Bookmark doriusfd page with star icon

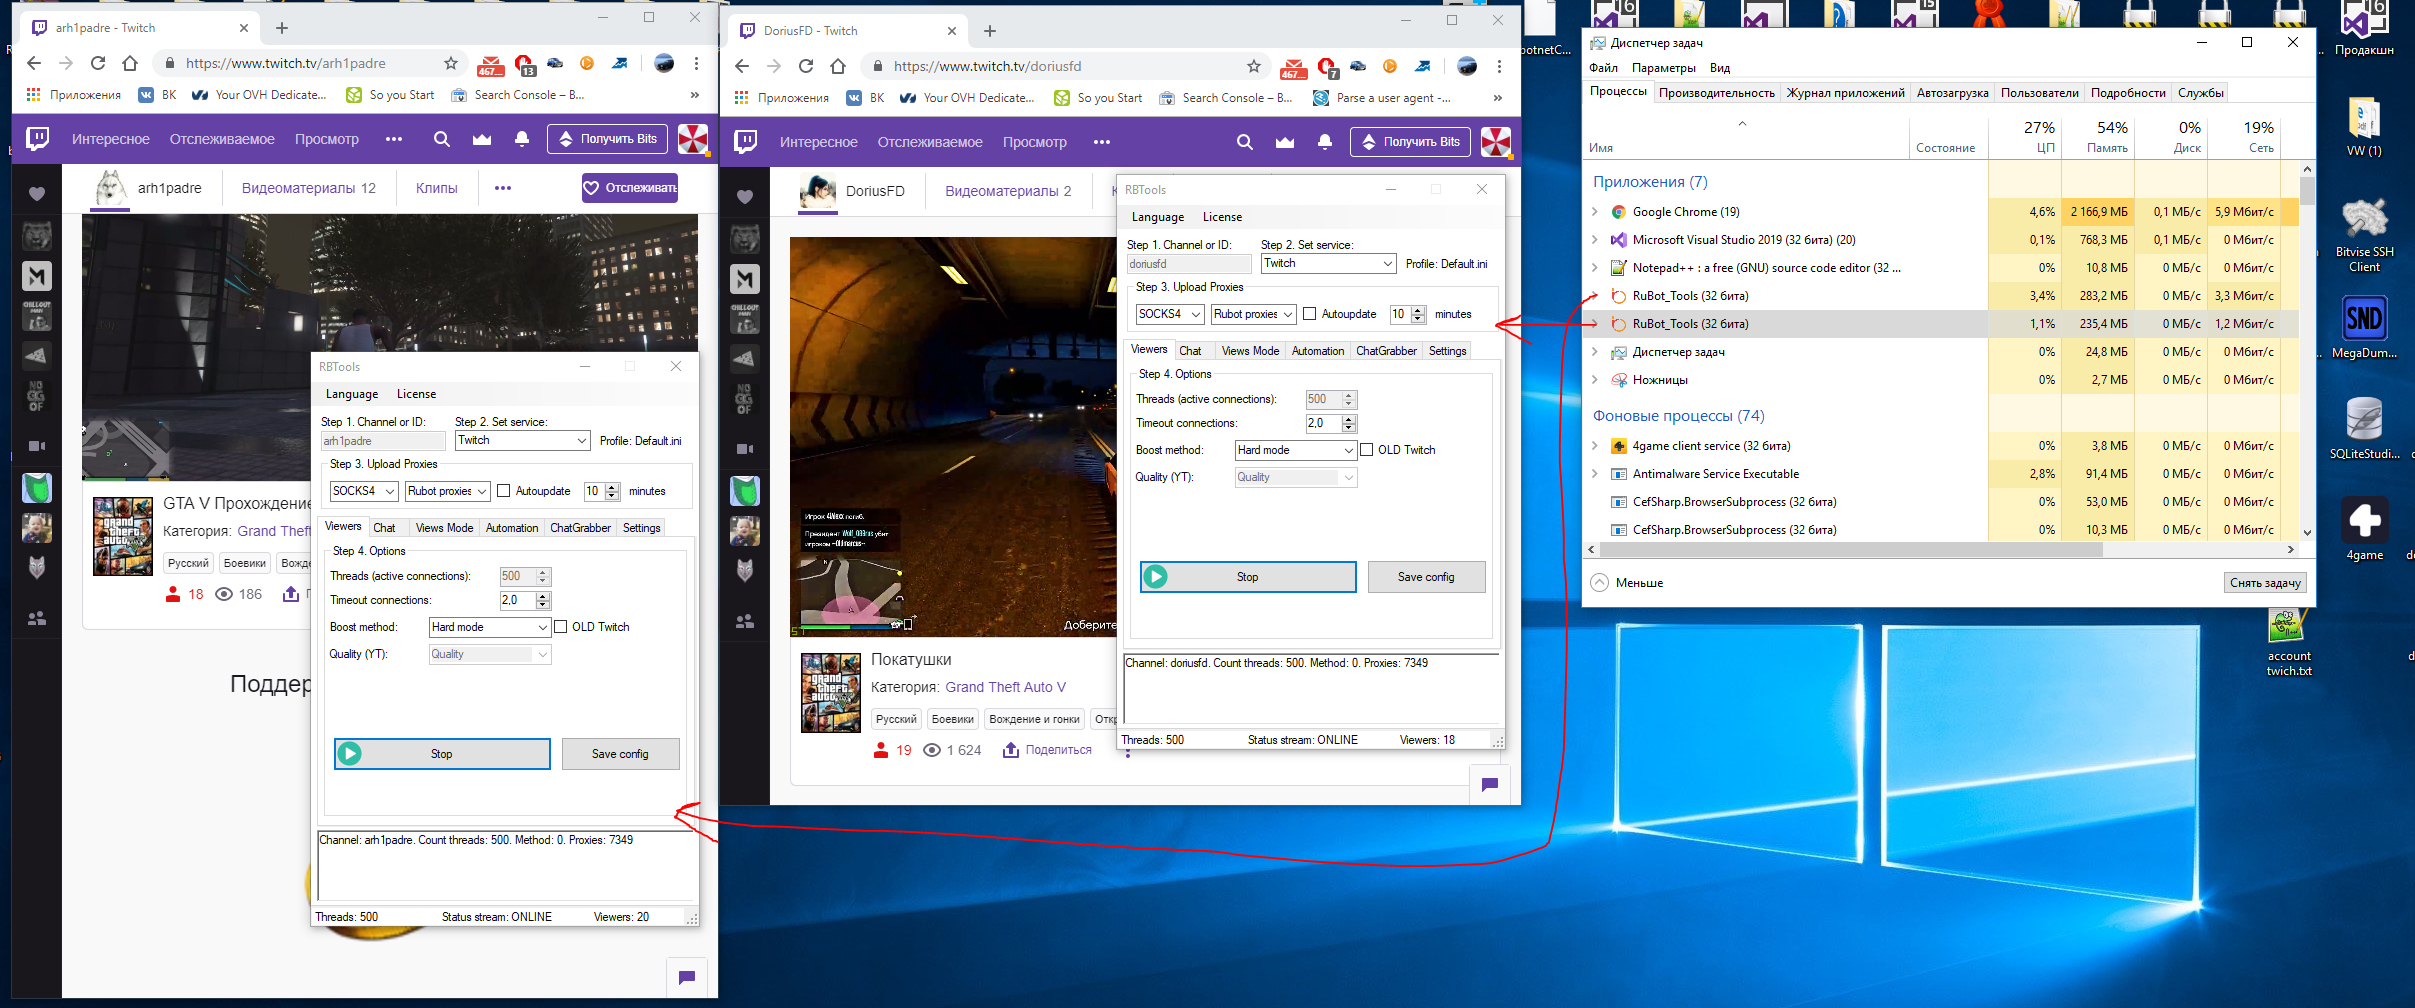[x=1253, y=66]
